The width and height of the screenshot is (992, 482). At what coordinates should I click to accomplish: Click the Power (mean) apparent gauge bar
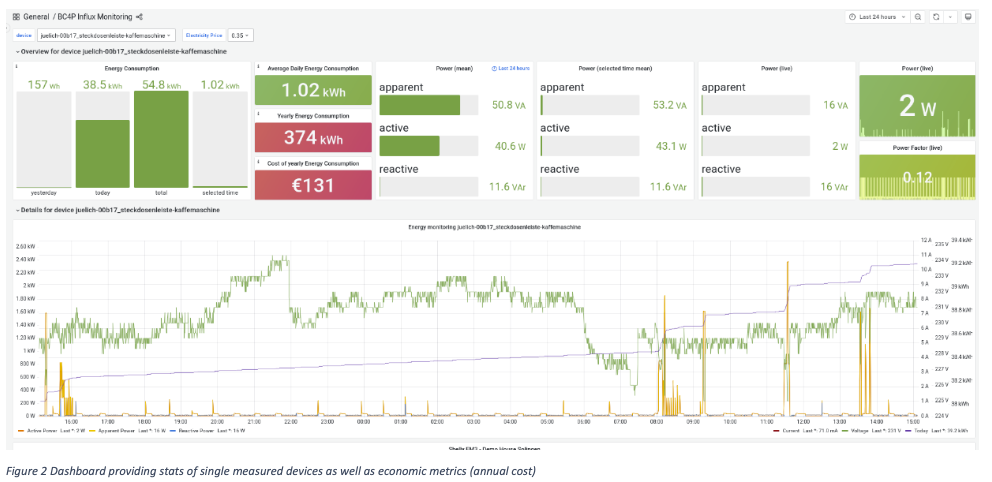[428, 106]
